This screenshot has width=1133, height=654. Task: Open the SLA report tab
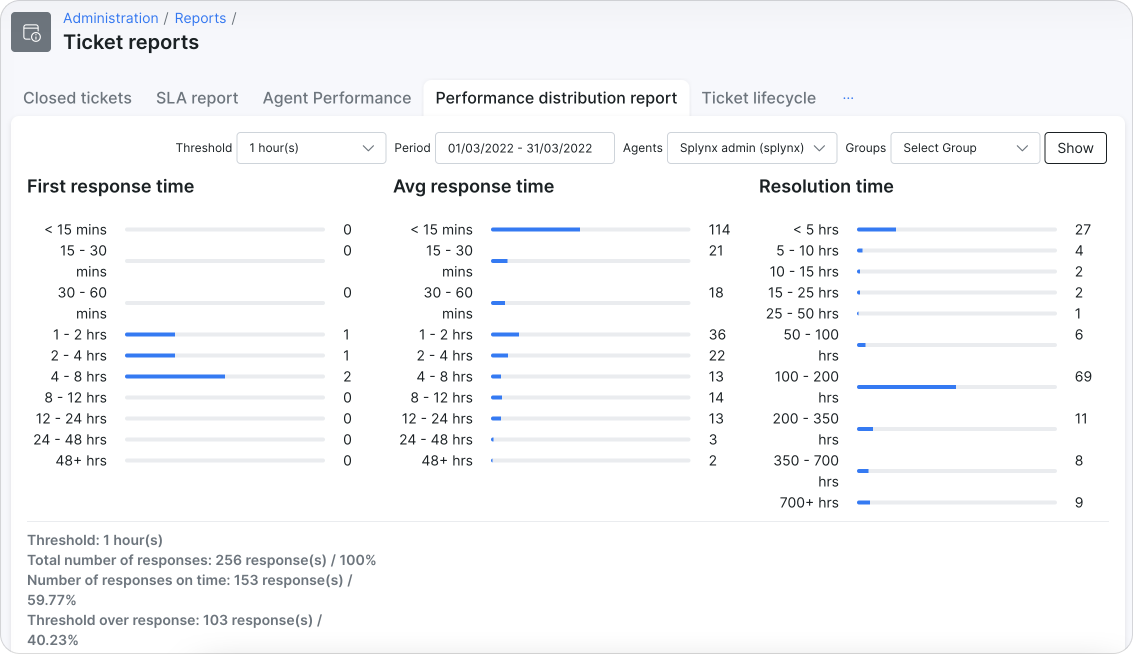coord(197,98)
